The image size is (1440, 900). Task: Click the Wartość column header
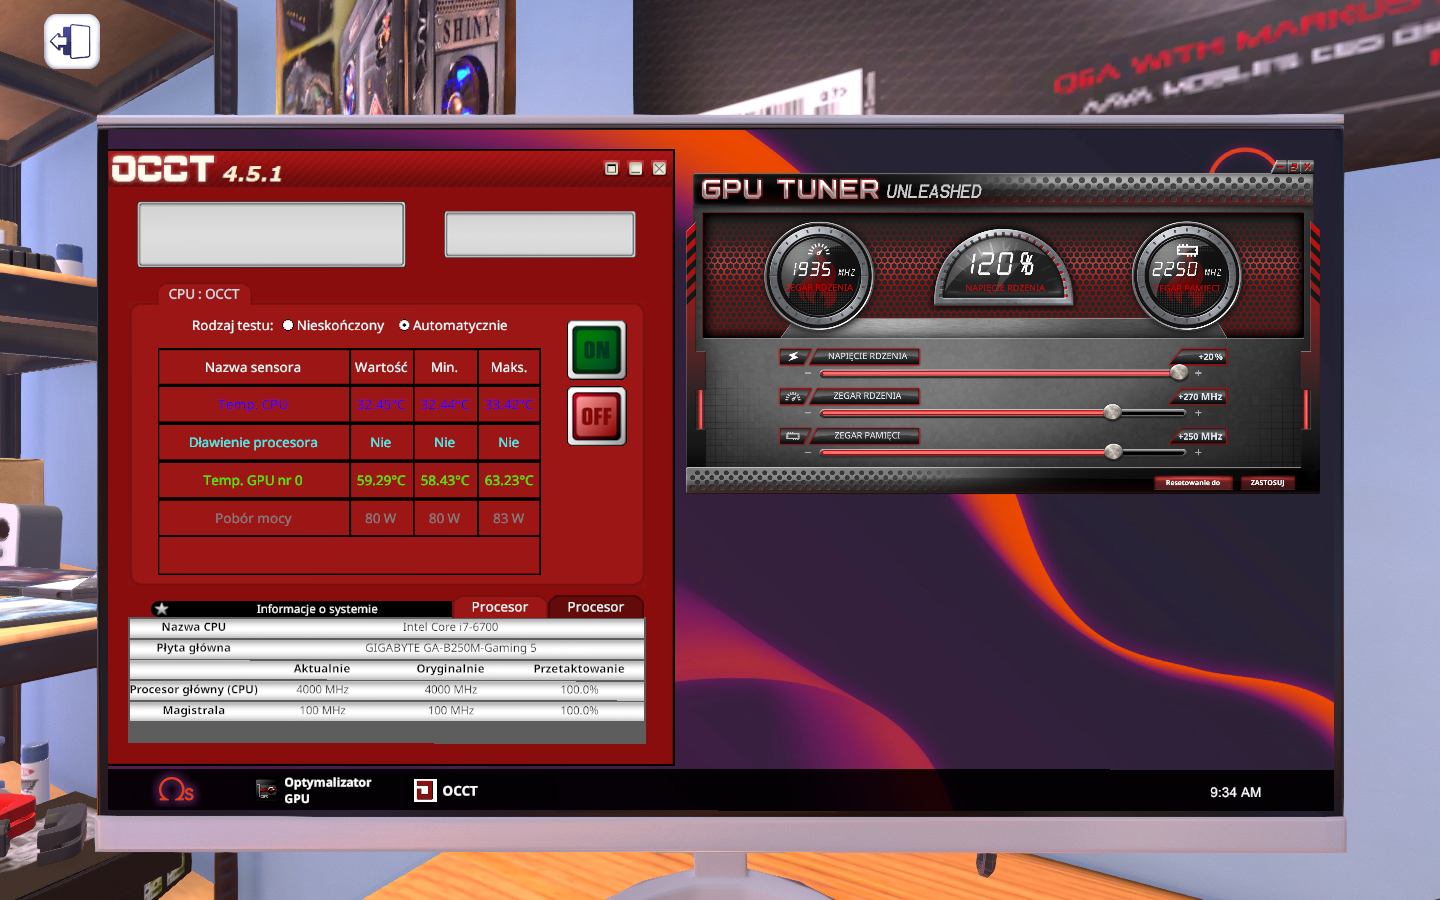pos(381,367)
